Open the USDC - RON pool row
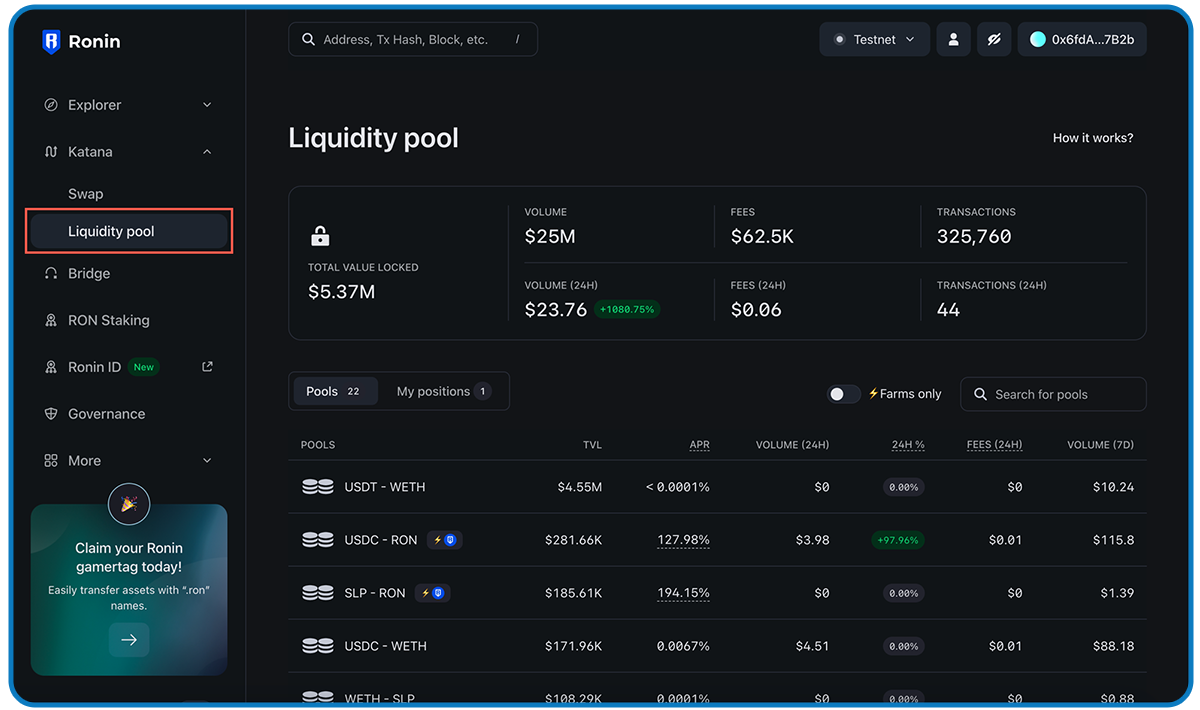1200x710 pixels. coord(717,540)
